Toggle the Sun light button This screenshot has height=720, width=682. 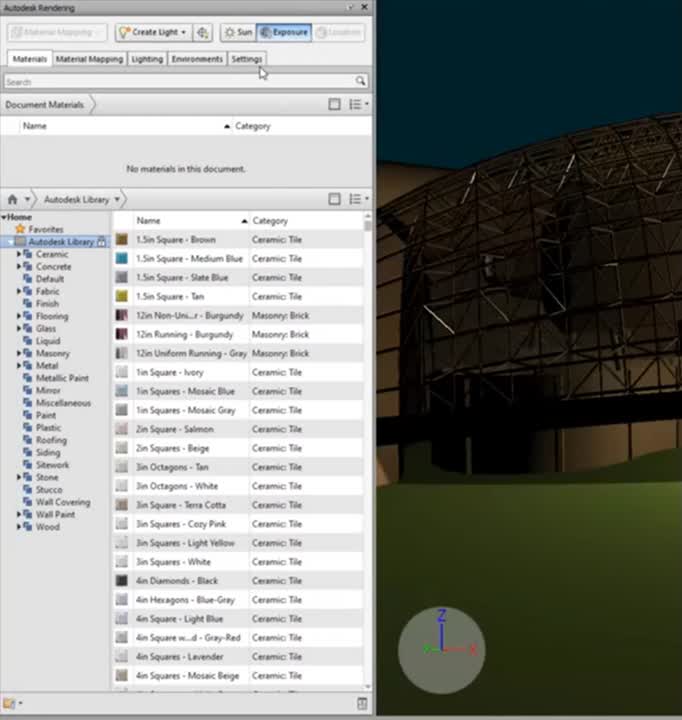238,32
